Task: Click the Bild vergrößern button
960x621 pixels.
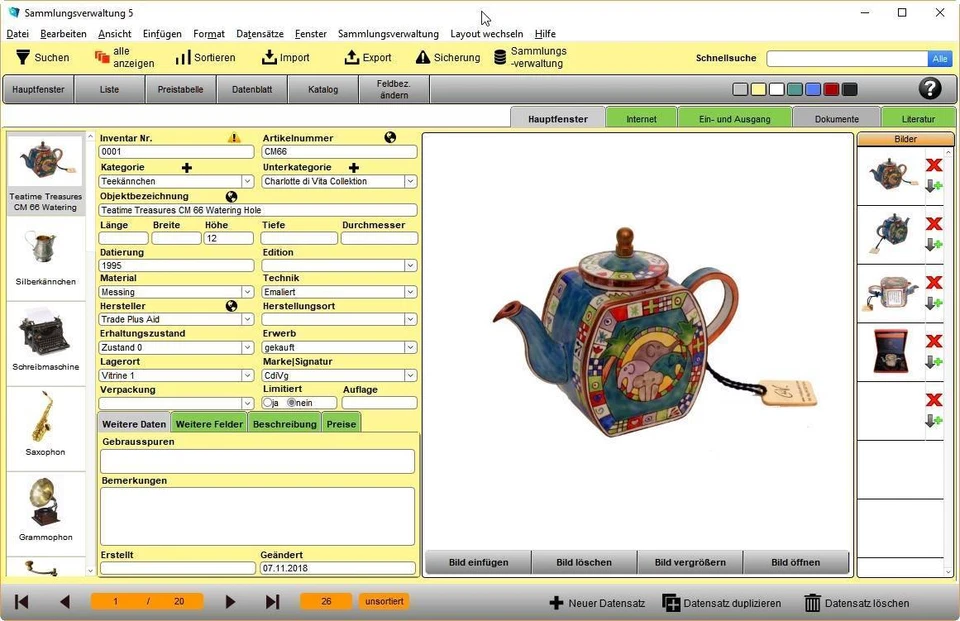Action: [x=690, y=562]
